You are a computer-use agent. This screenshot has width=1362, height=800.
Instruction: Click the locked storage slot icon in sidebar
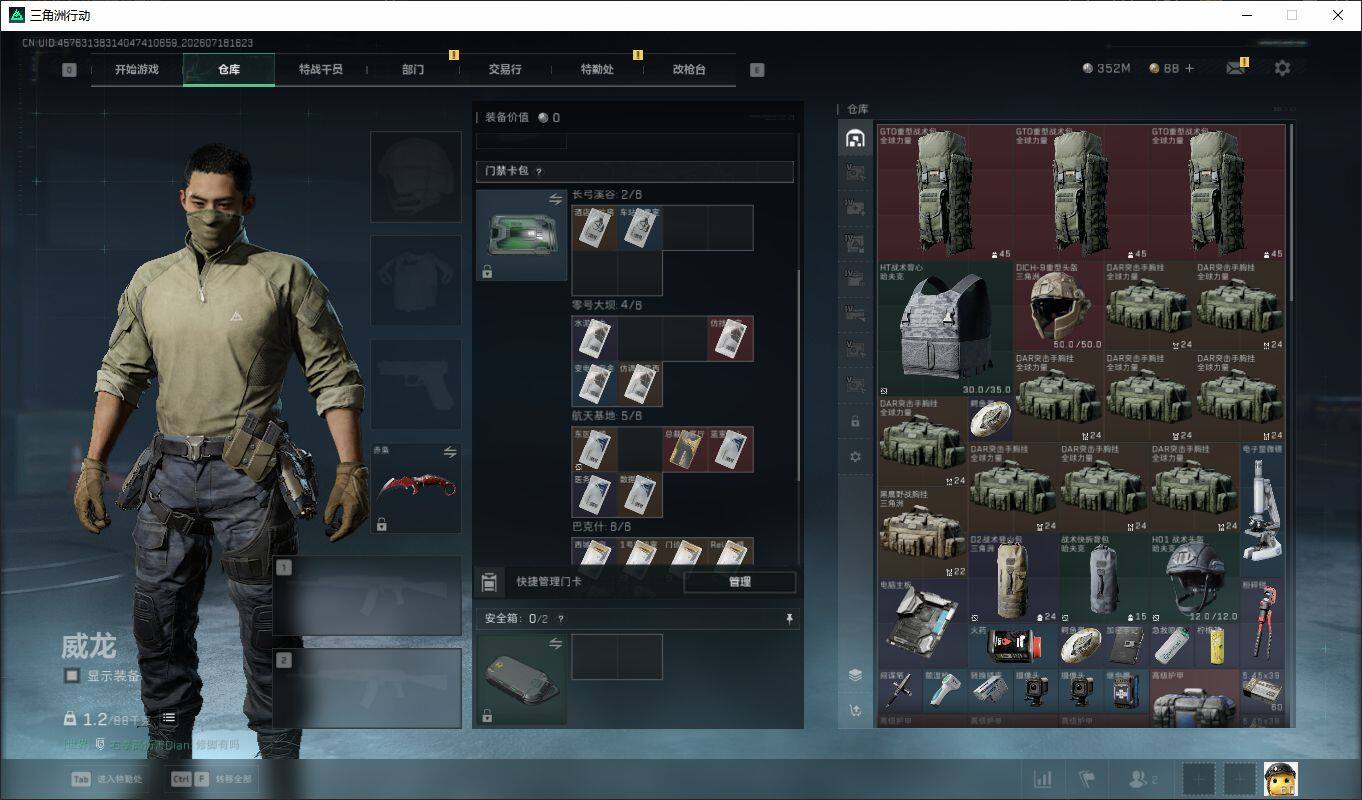coord(855,421)
